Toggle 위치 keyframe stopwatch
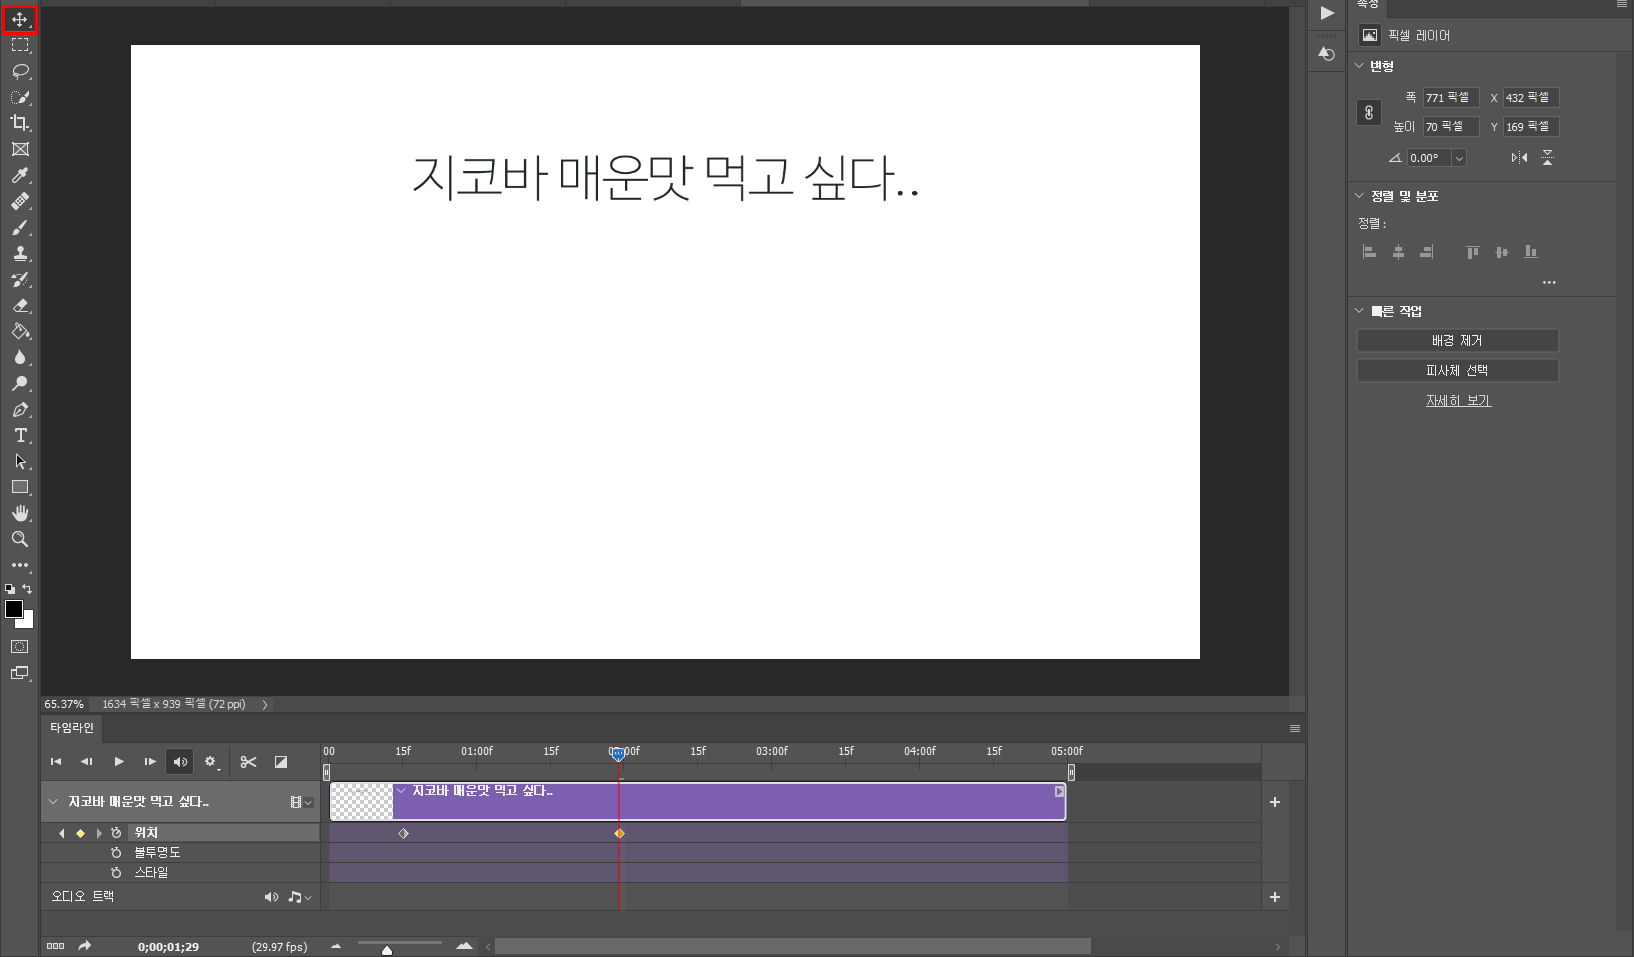The image size is (1634, 957). pyautogui.click(x=116, y=833)
